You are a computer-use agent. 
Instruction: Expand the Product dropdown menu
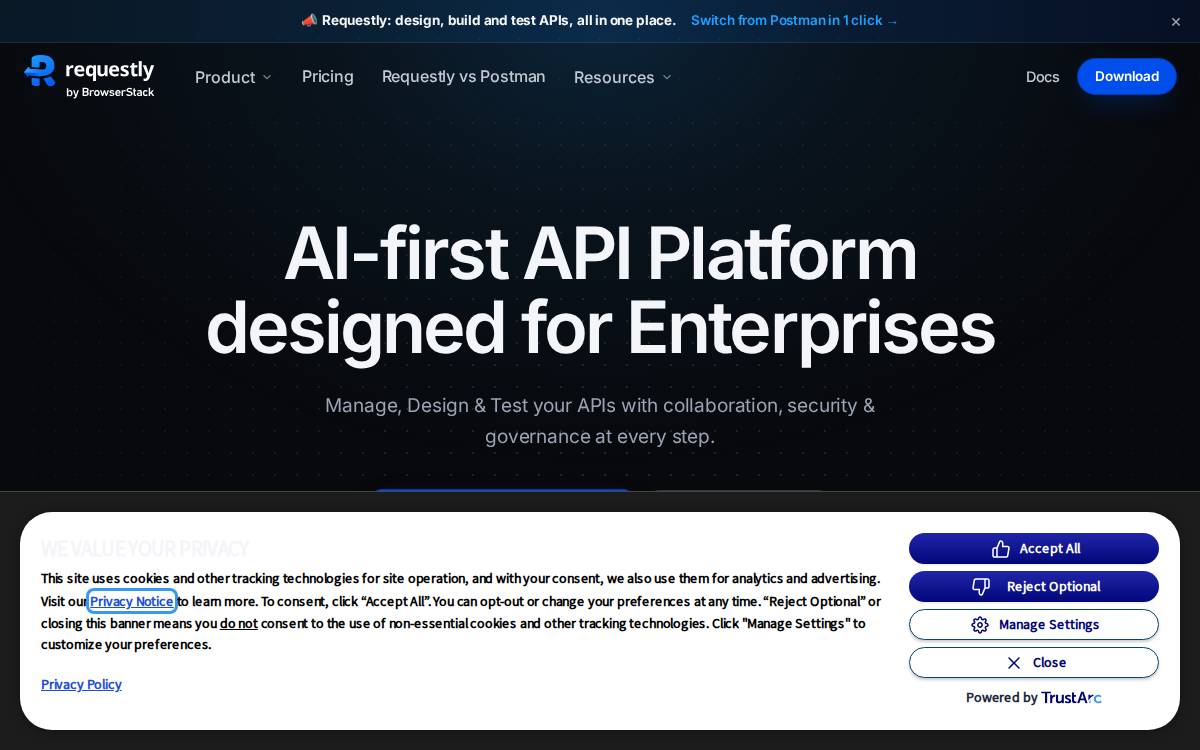(x=233, y=77)
